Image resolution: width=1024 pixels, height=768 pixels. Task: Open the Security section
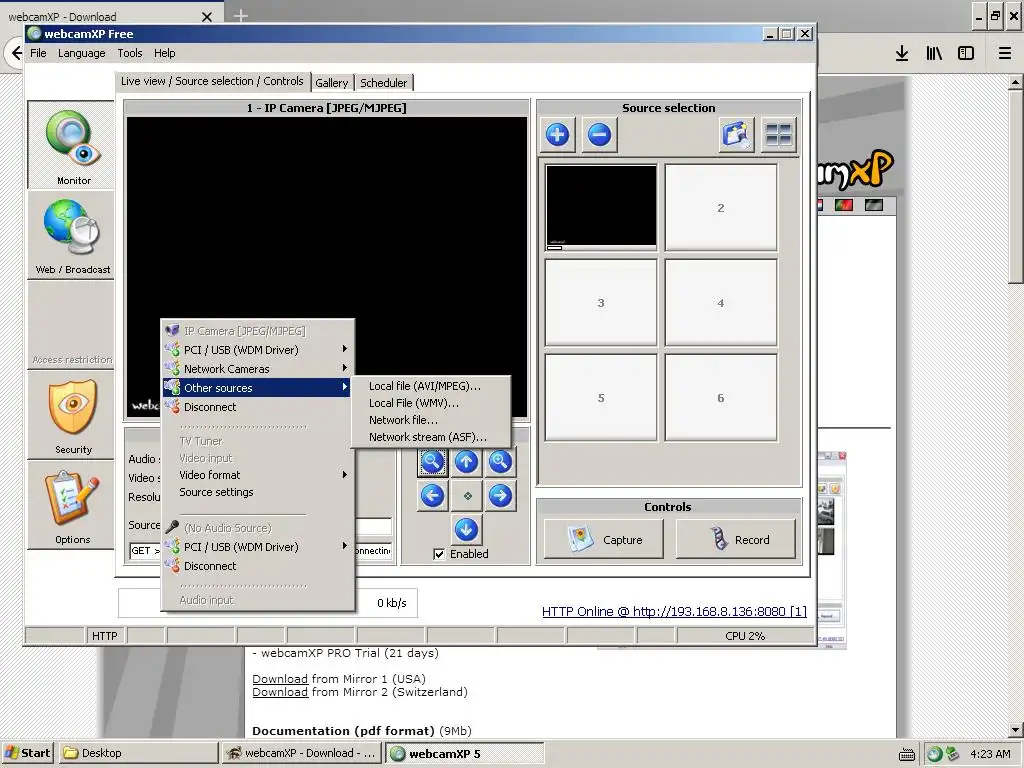pos(71,415)
